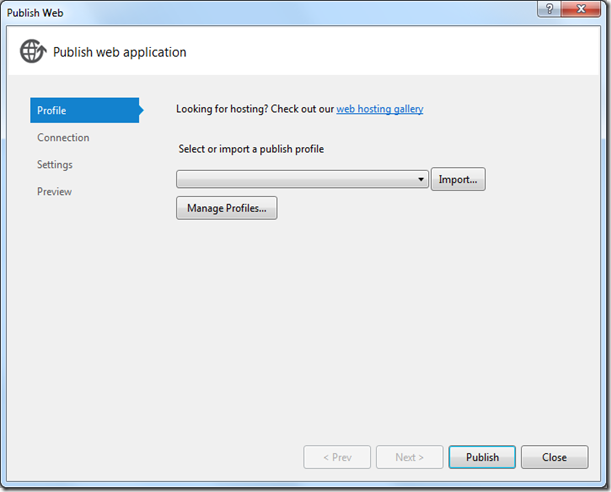Click the "Publish web application" heading
The height and width of the screenshot is (492, 611).
[x=119, y=52]
